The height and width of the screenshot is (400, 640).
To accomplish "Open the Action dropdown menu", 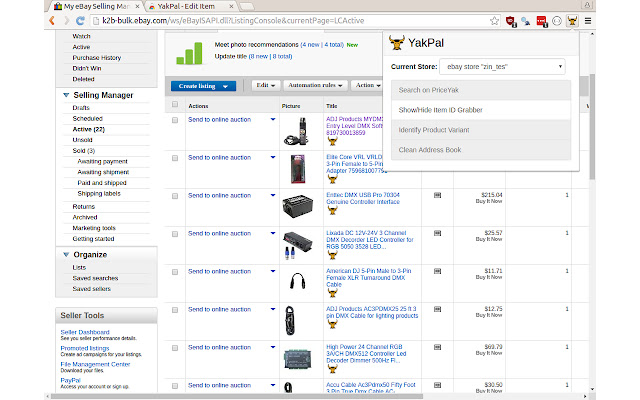I will pos(368,85).
